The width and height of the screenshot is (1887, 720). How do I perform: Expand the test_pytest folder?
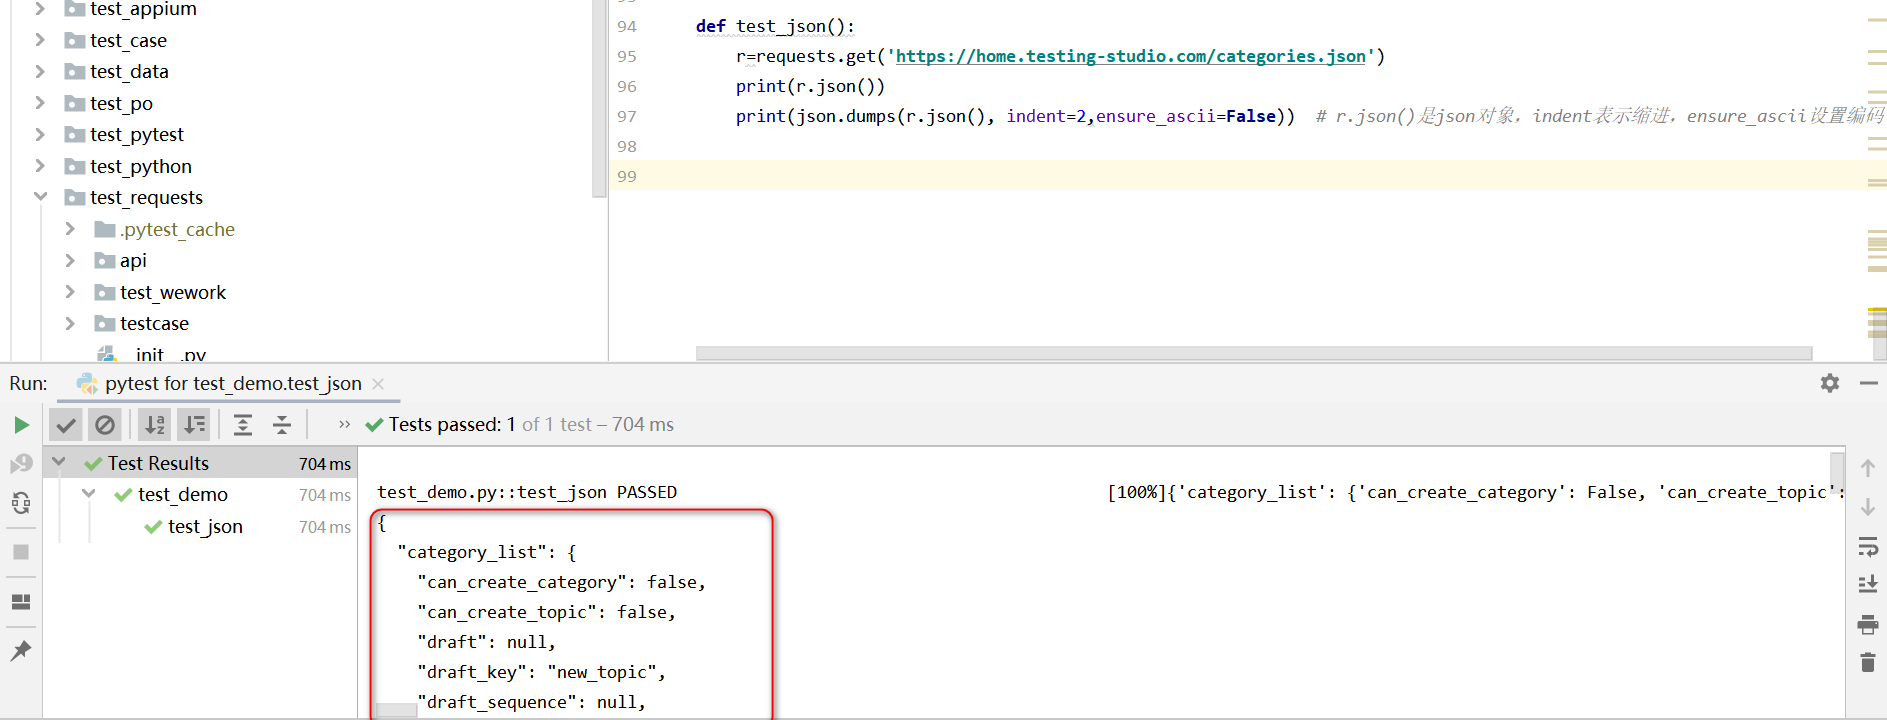pos(40,134)
